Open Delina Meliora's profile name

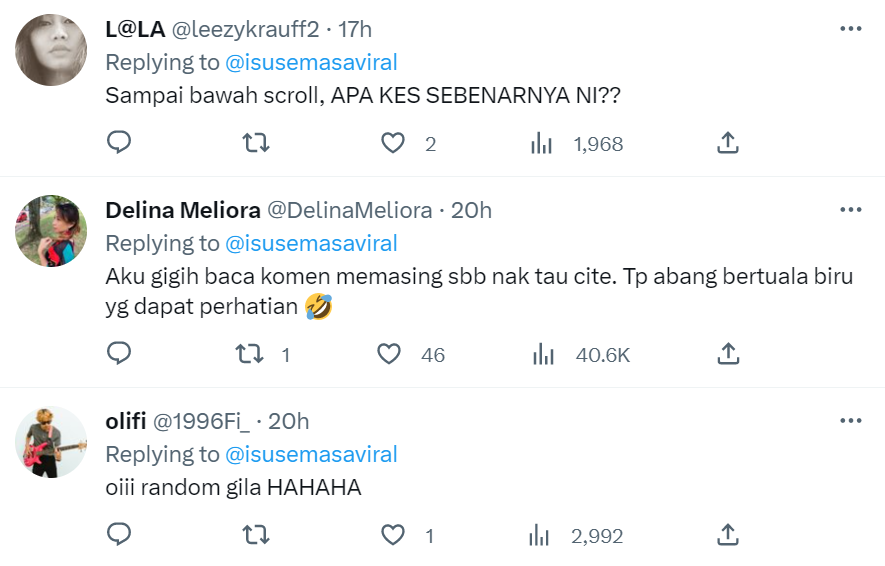point(183,210)
